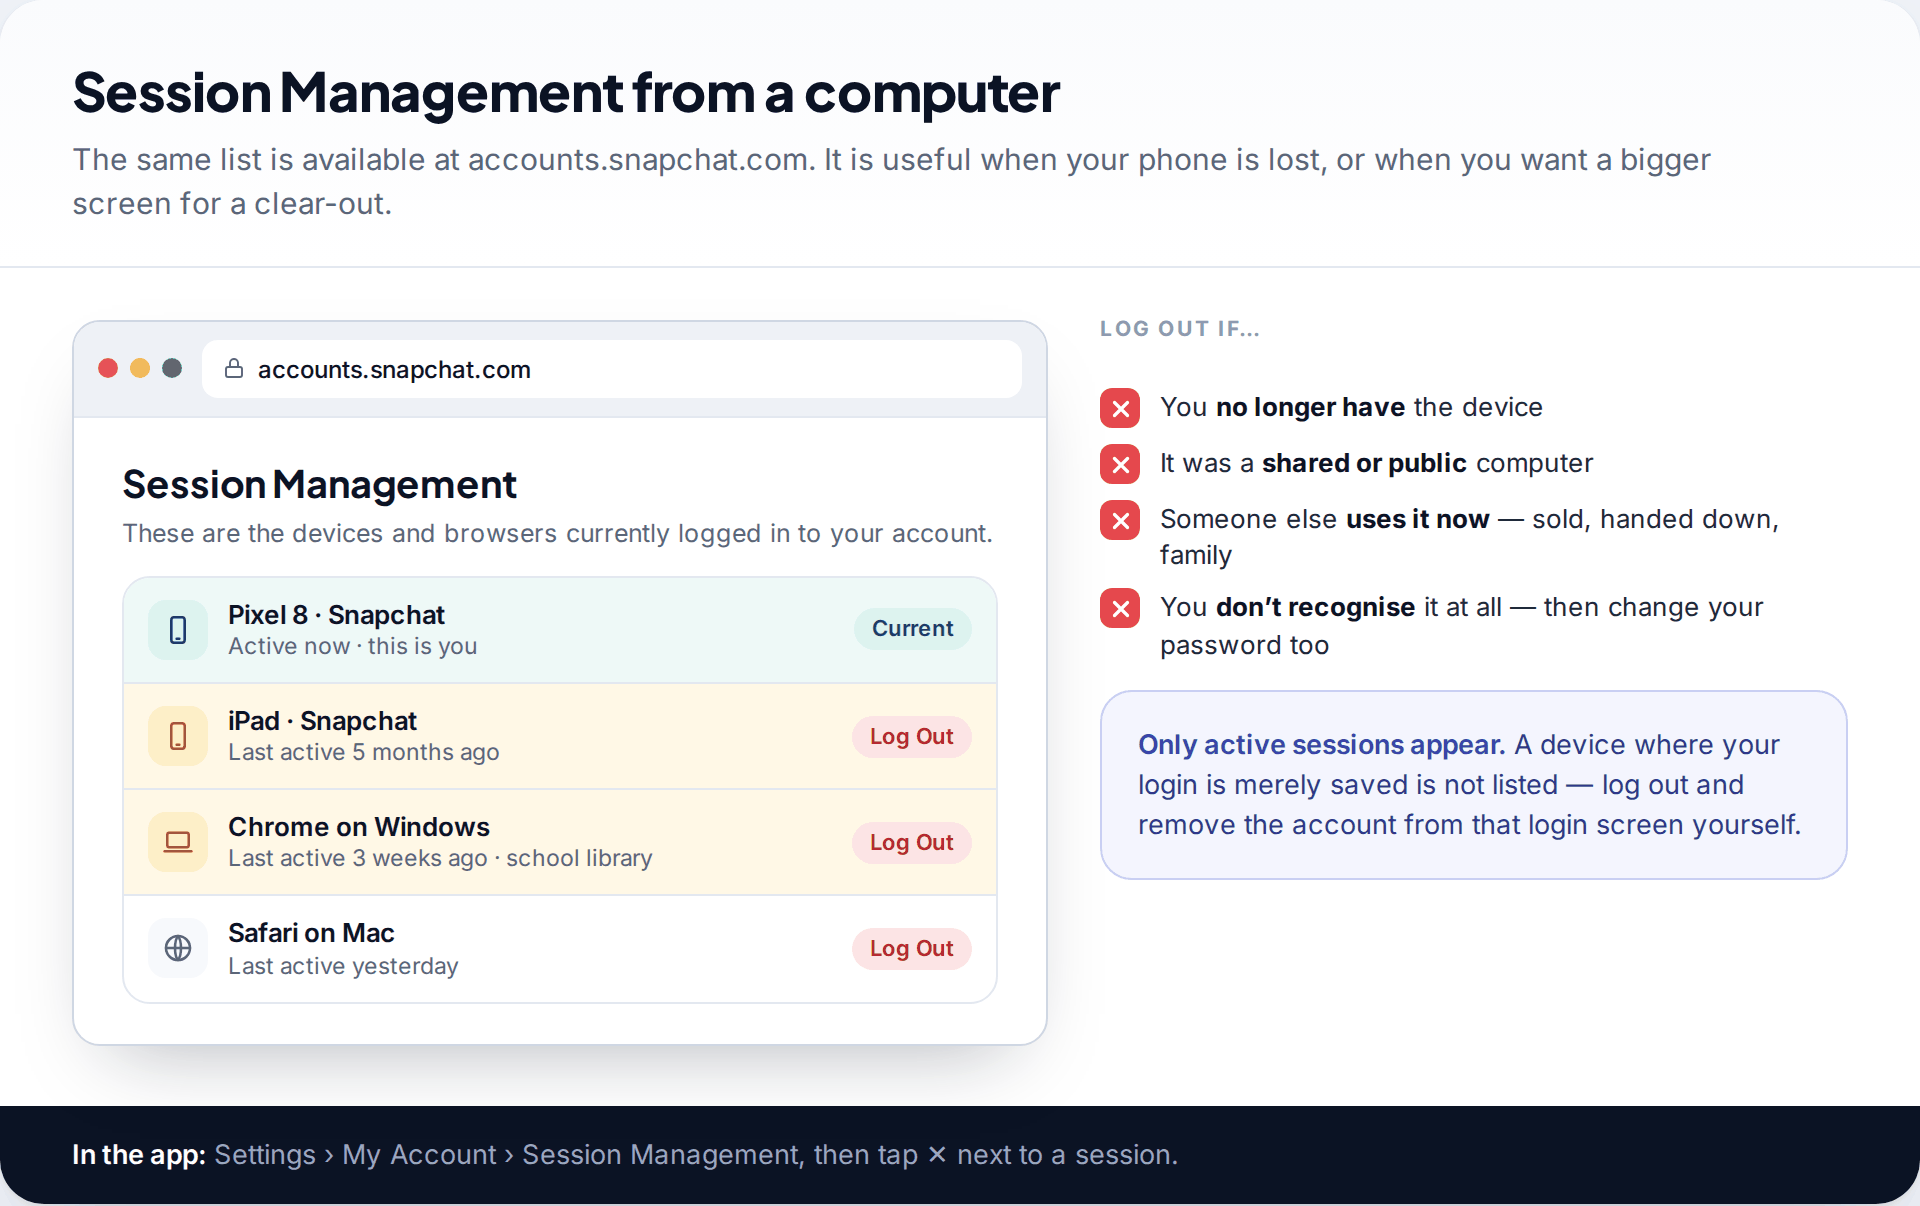The width and height of the screenshot is (1920, 1206).
Task: Click 'These are the devices and browsers' description
Action: pyautogui.click(x=558, y=534)
